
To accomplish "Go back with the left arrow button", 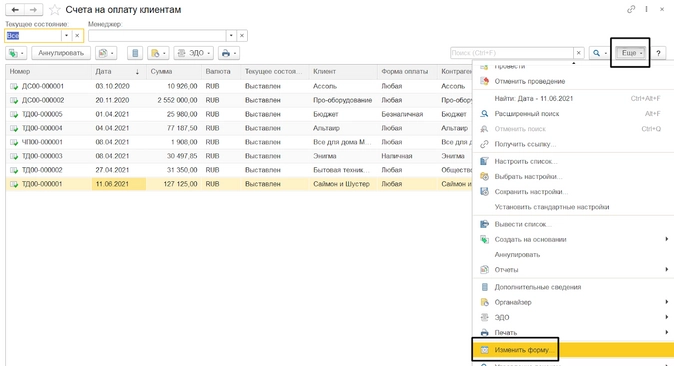I will click(15, 9).
